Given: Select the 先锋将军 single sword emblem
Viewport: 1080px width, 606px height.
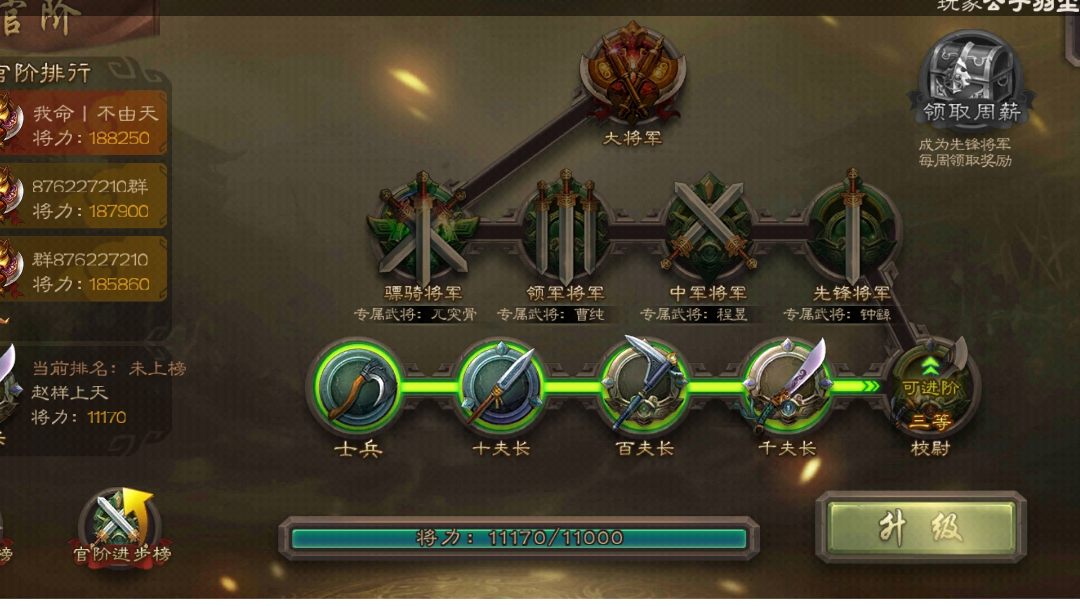Looking at the screenshot, I should click(x=852, y=226).
